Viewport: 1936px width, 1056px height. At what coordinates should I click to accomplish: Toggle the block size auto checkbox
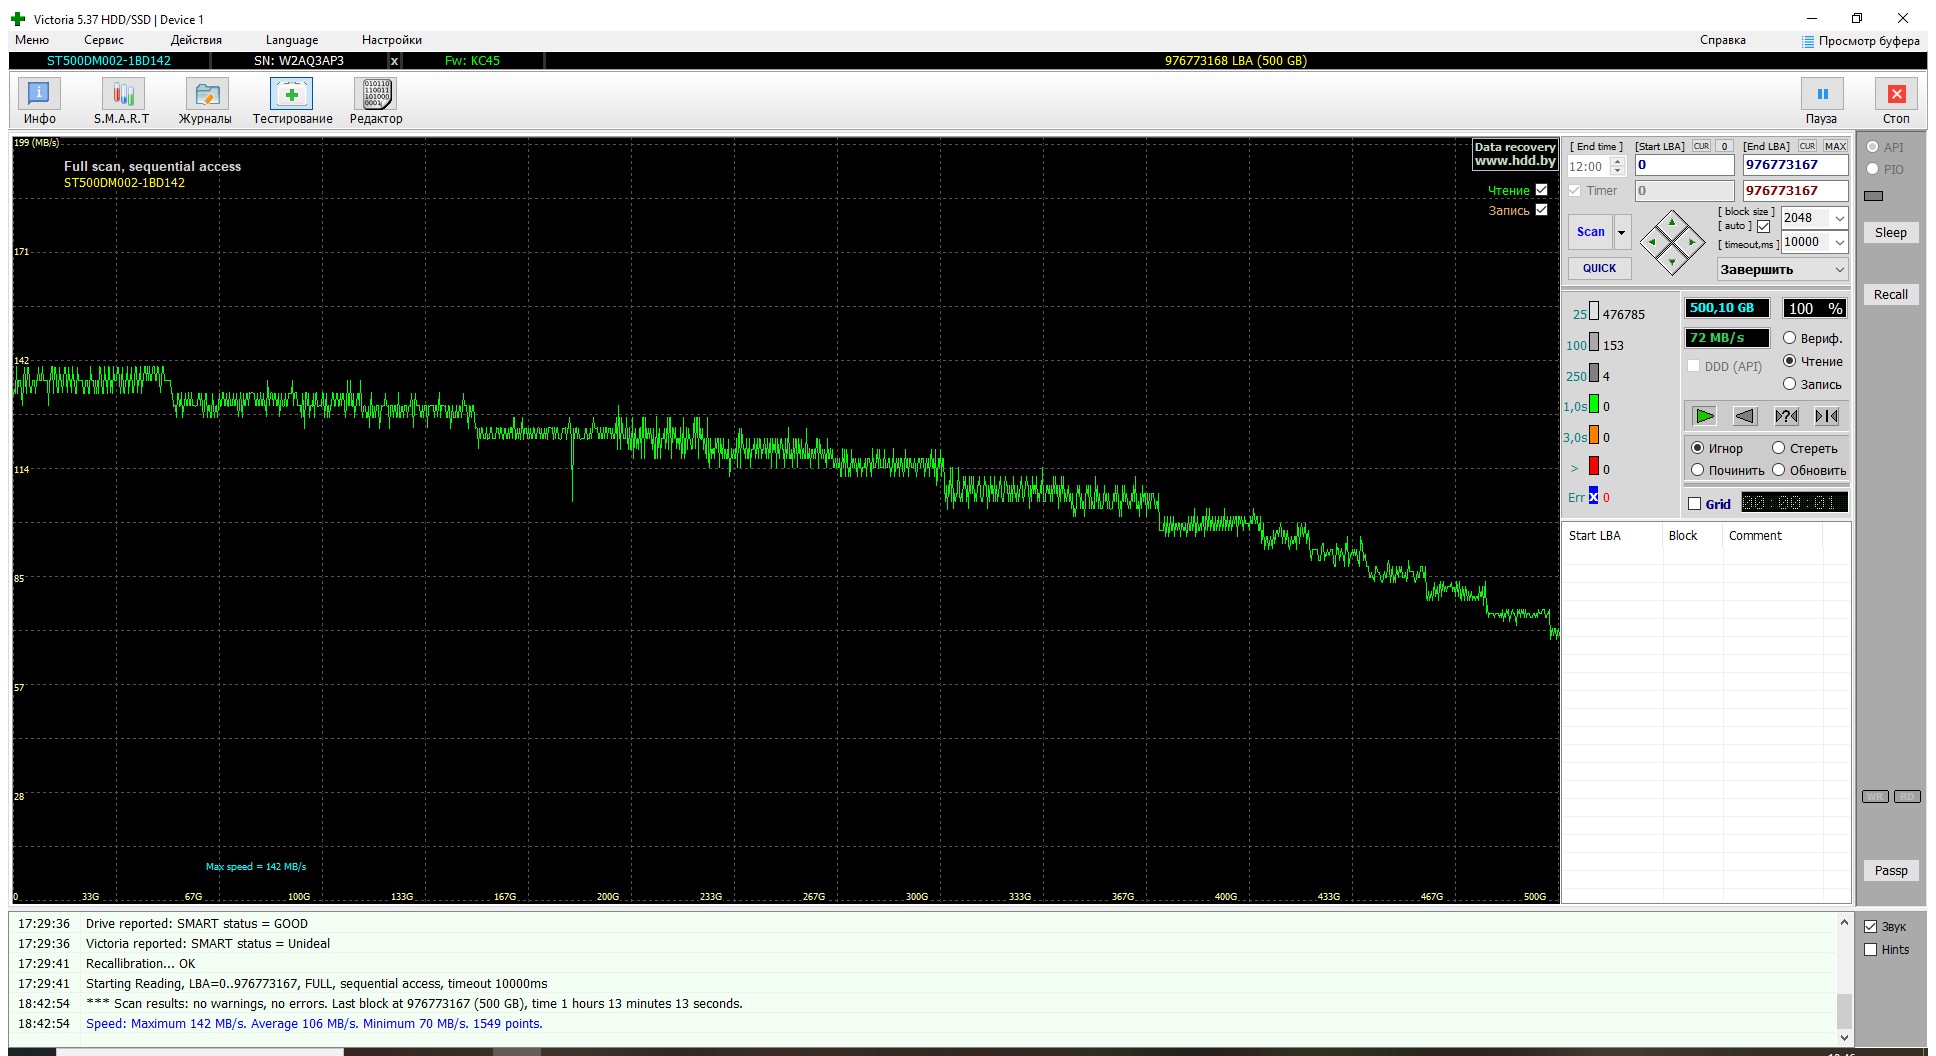point(1763,227)
